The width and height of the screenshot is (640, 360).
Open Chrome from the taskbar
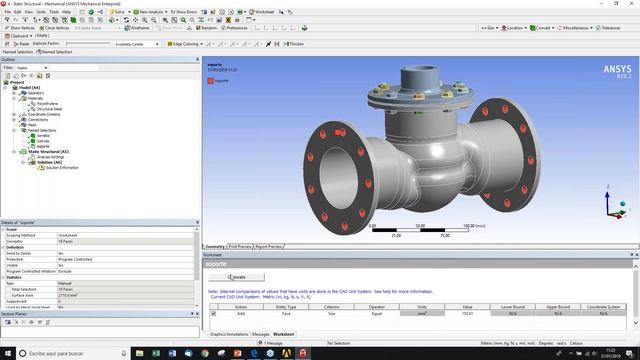tap(205, 353)
